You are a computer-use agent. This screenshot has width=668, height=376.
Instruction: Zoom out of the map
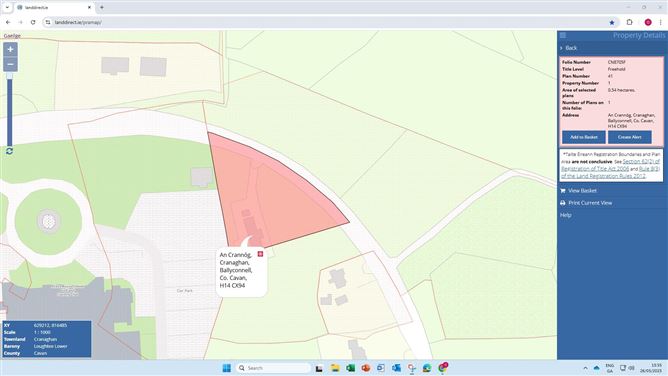click(10, 64)
